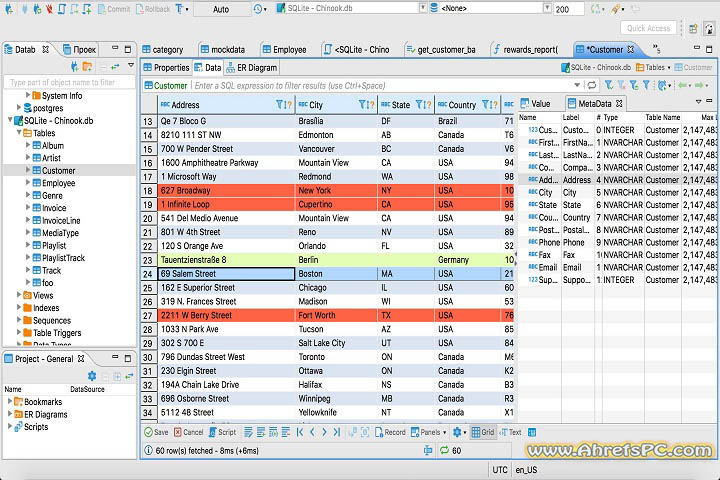Toggle link-with-editor in Database Navigator

coord(115,67)
